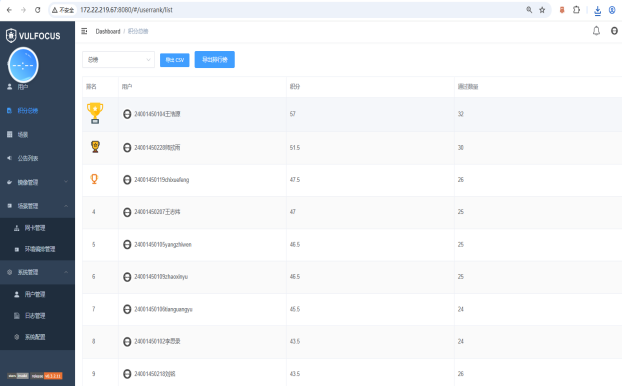Open the 总榜 ranking dropdown
Viewport: 622px width, 386px height.
pos(118,60)
